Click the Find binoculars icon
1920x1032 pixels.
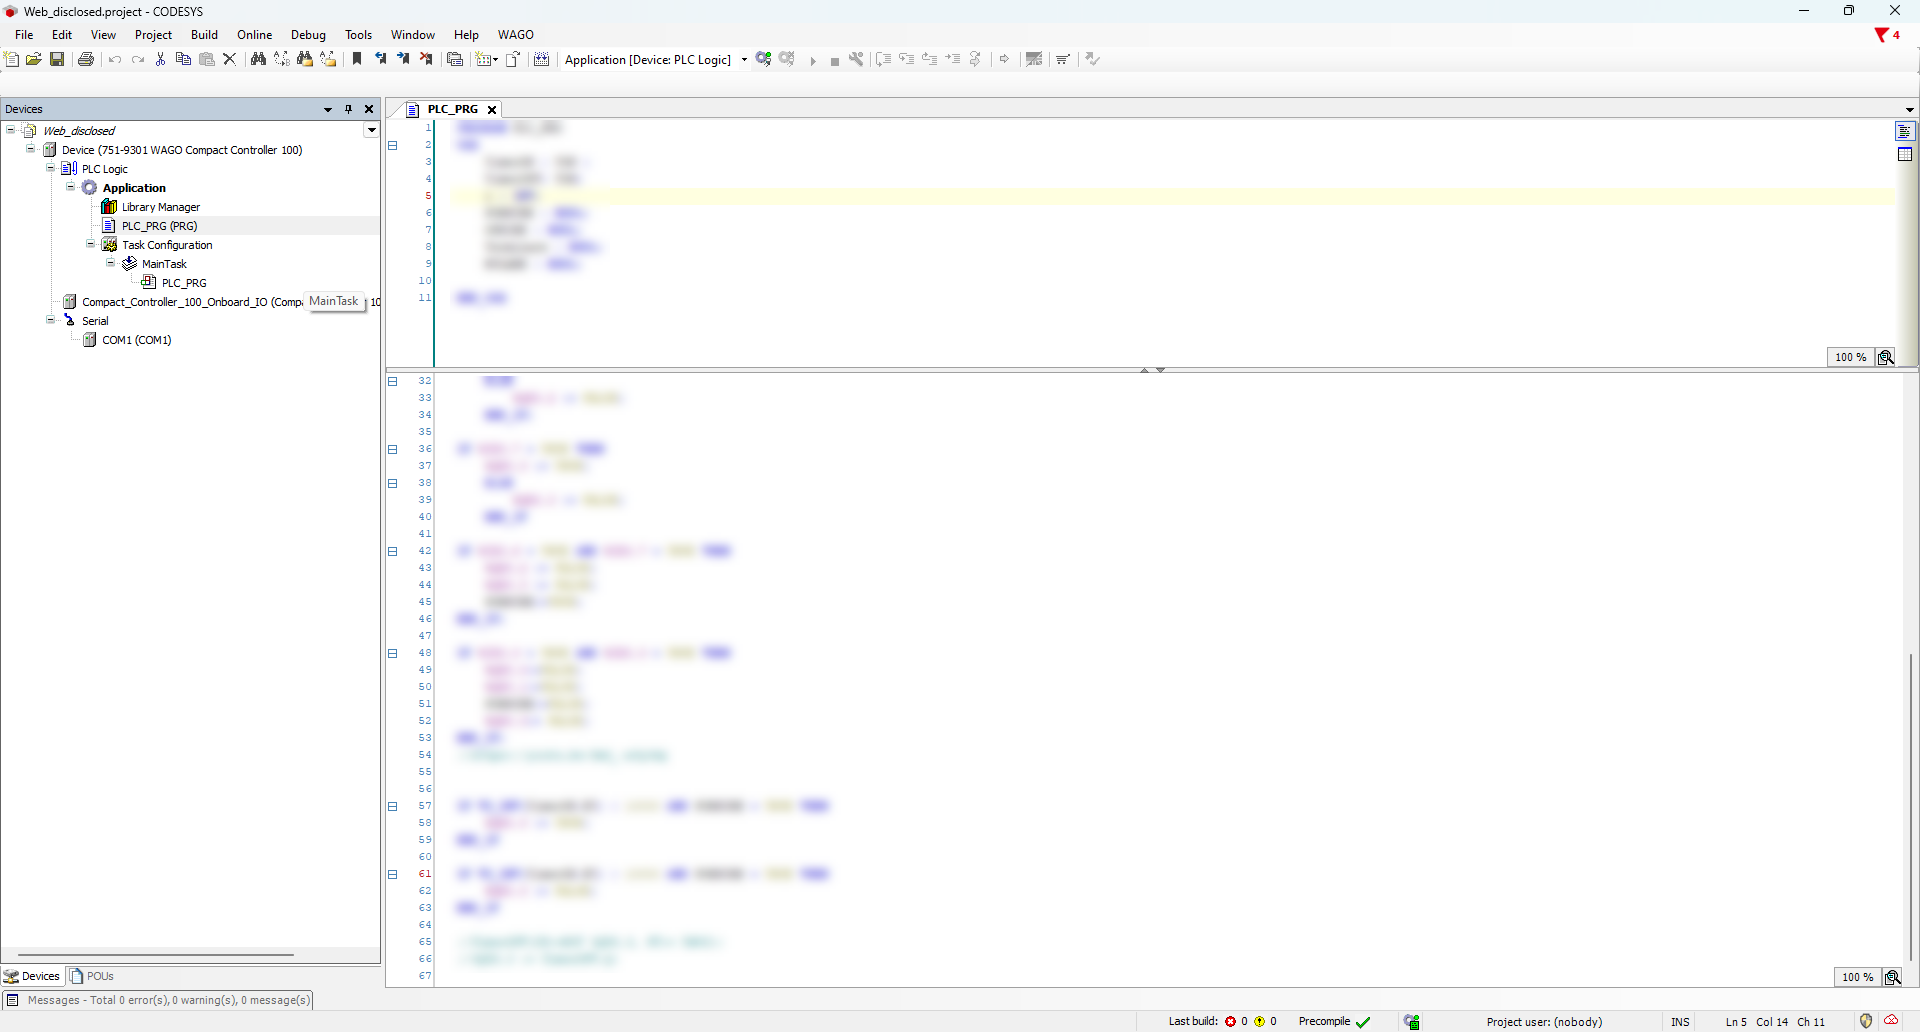258,59
